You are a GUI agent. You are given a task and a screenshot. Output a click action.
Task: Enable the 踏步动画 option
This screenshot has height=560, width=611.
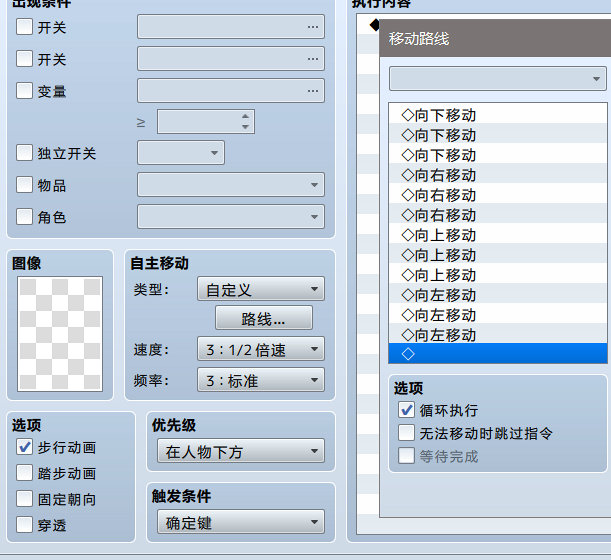24,473
